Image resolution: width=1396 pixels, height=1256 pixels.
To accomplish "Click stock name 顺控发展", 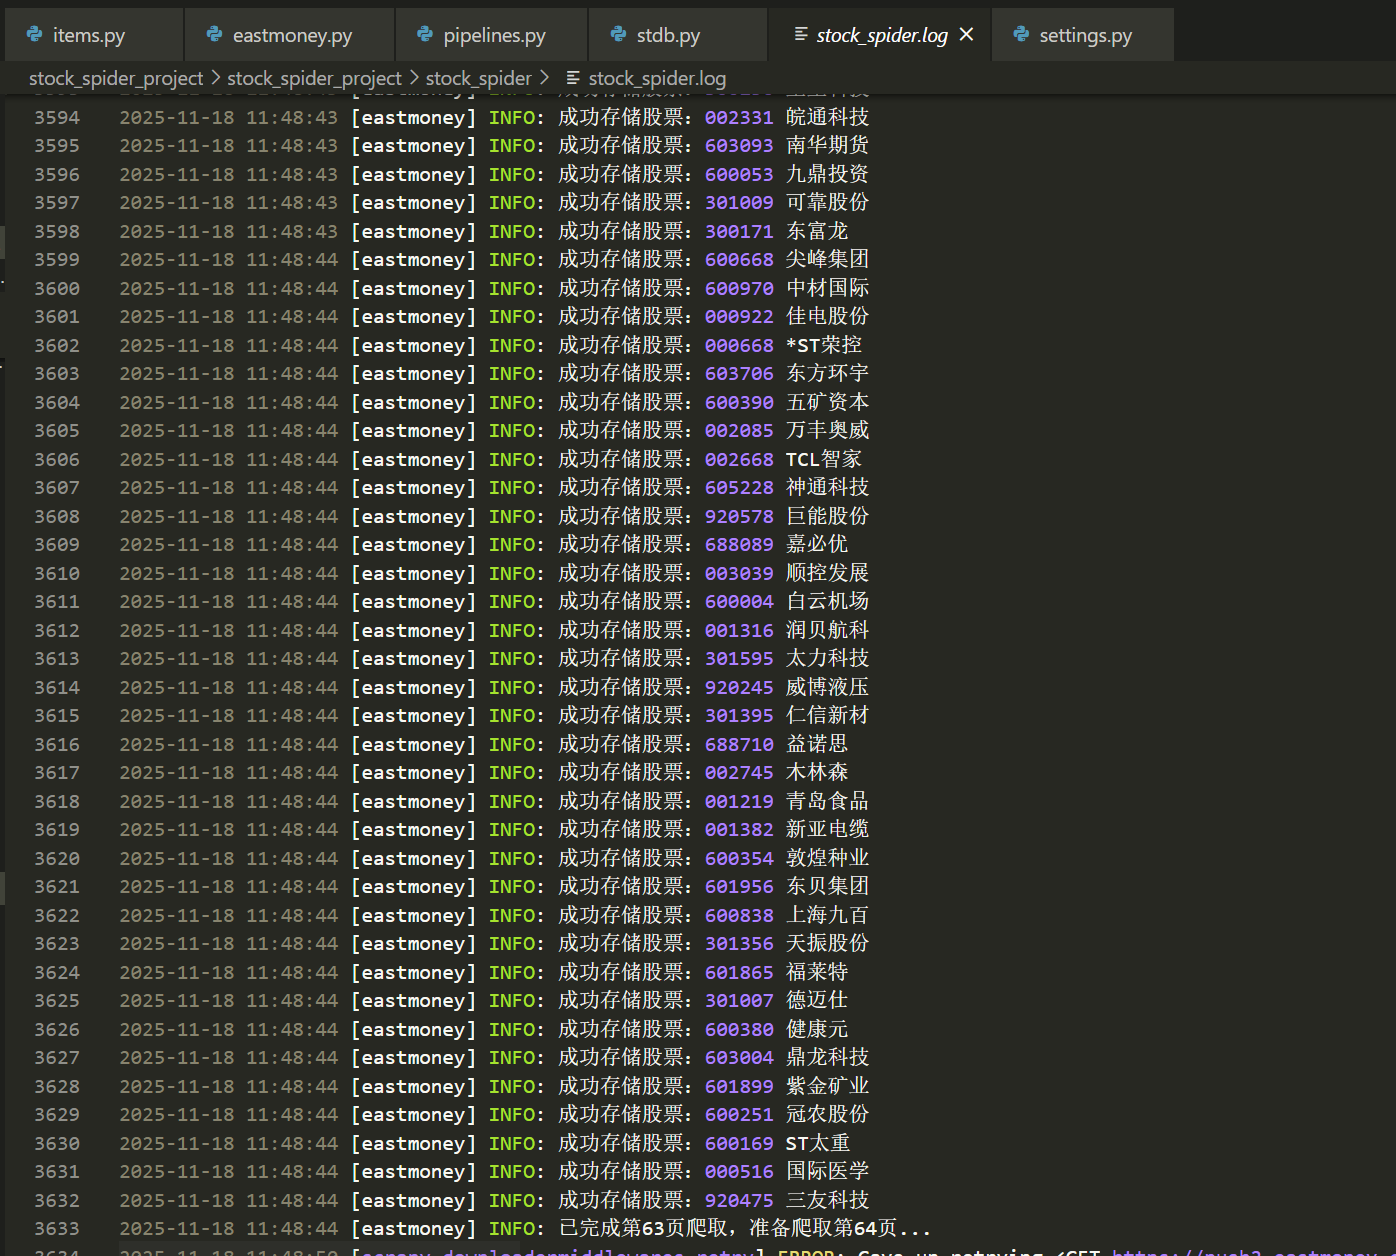I will click(827, 574).
